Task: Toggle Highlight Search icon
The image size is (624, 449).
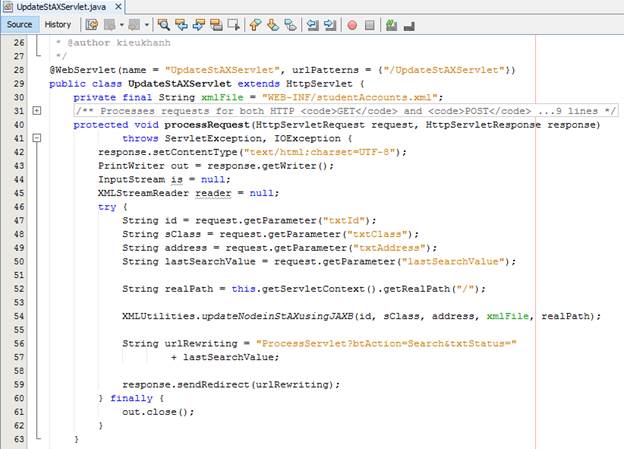Action: click(216, 25)
